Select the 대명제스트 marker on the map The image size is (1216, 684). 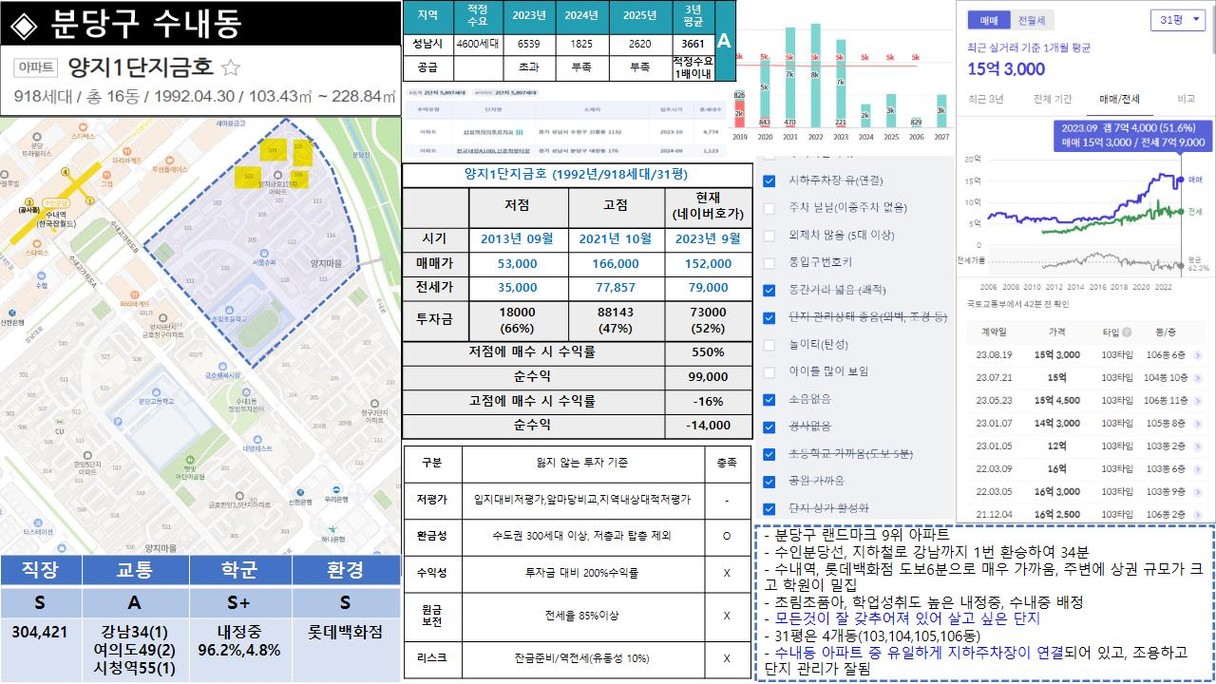tap(257, 439)
